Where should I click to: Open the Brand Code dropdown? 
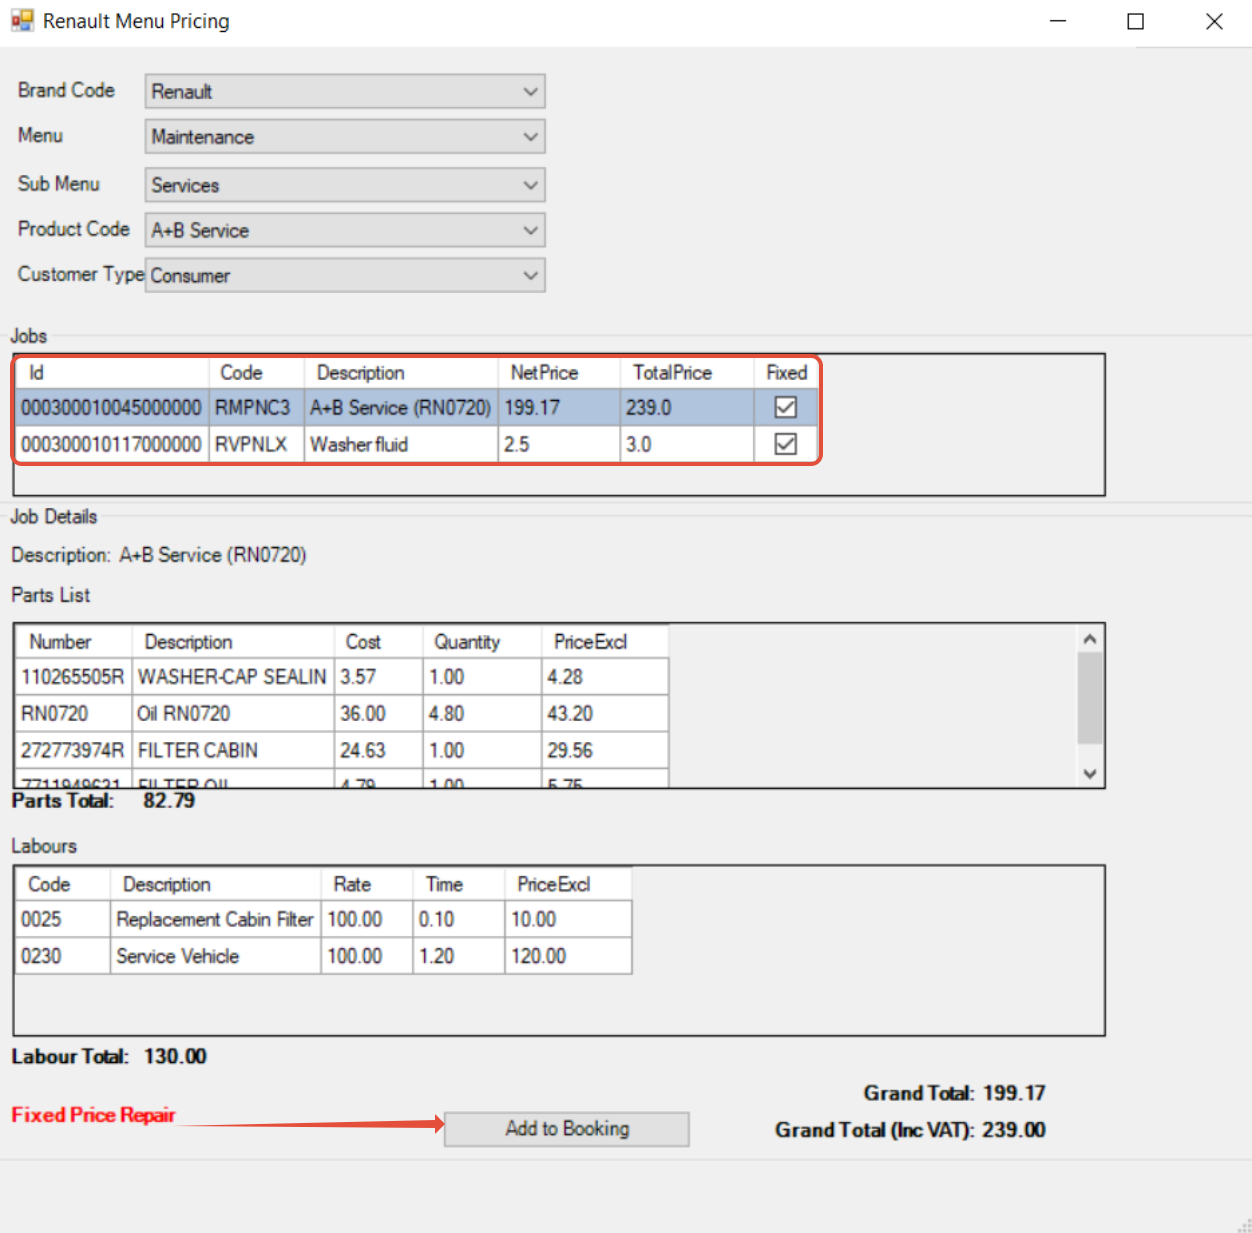[345, 91]
